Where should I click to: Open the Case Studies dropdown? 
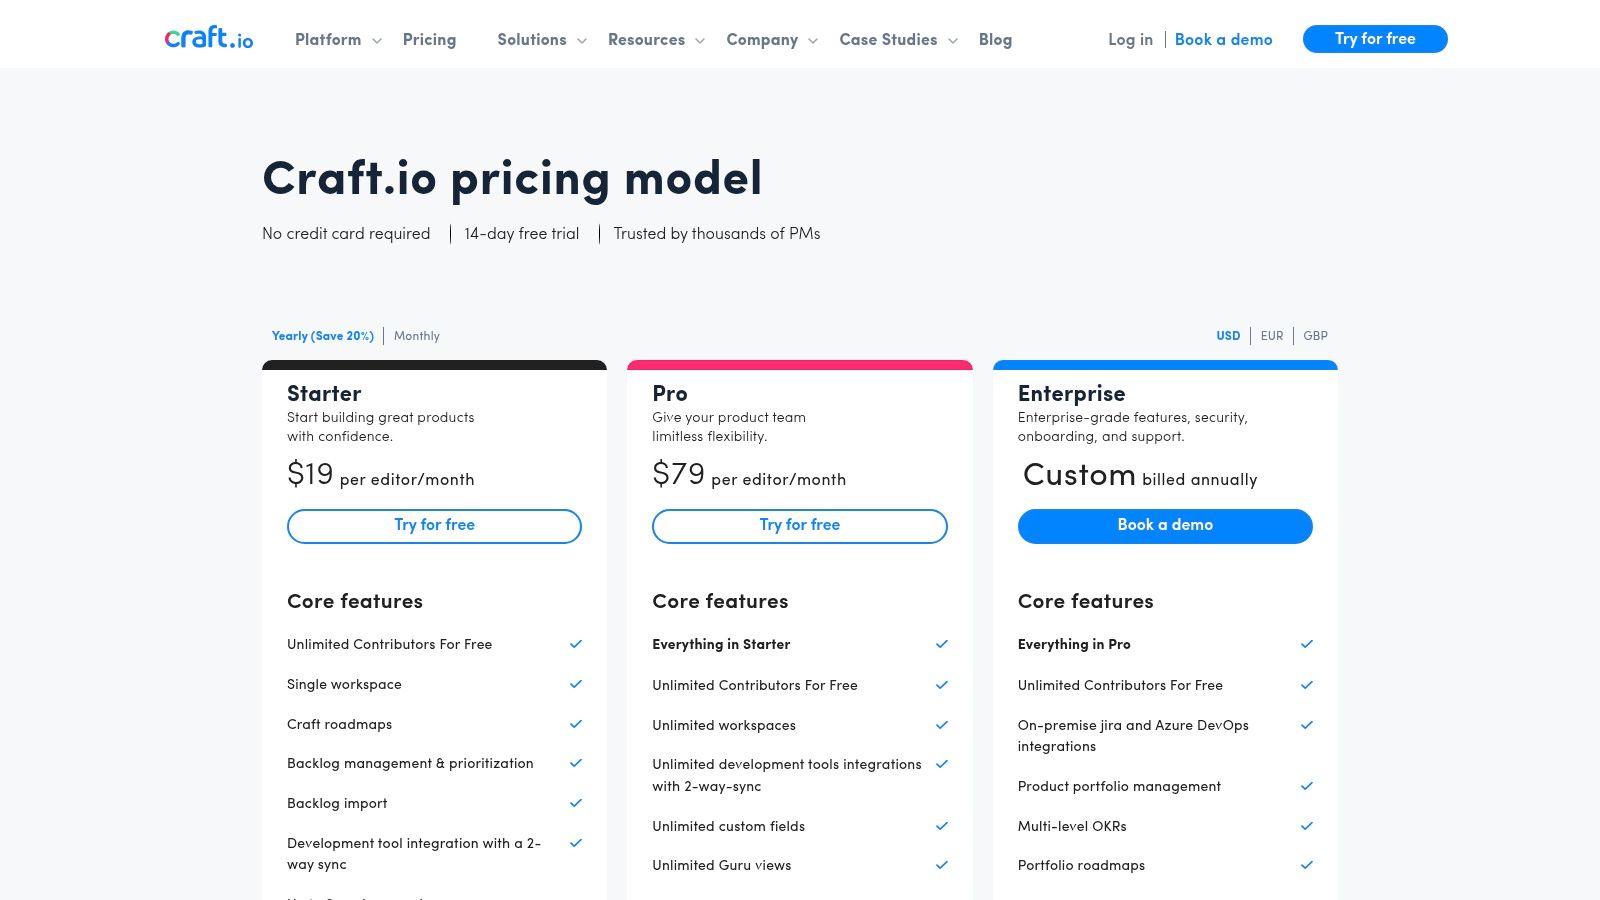pos(888,40)
